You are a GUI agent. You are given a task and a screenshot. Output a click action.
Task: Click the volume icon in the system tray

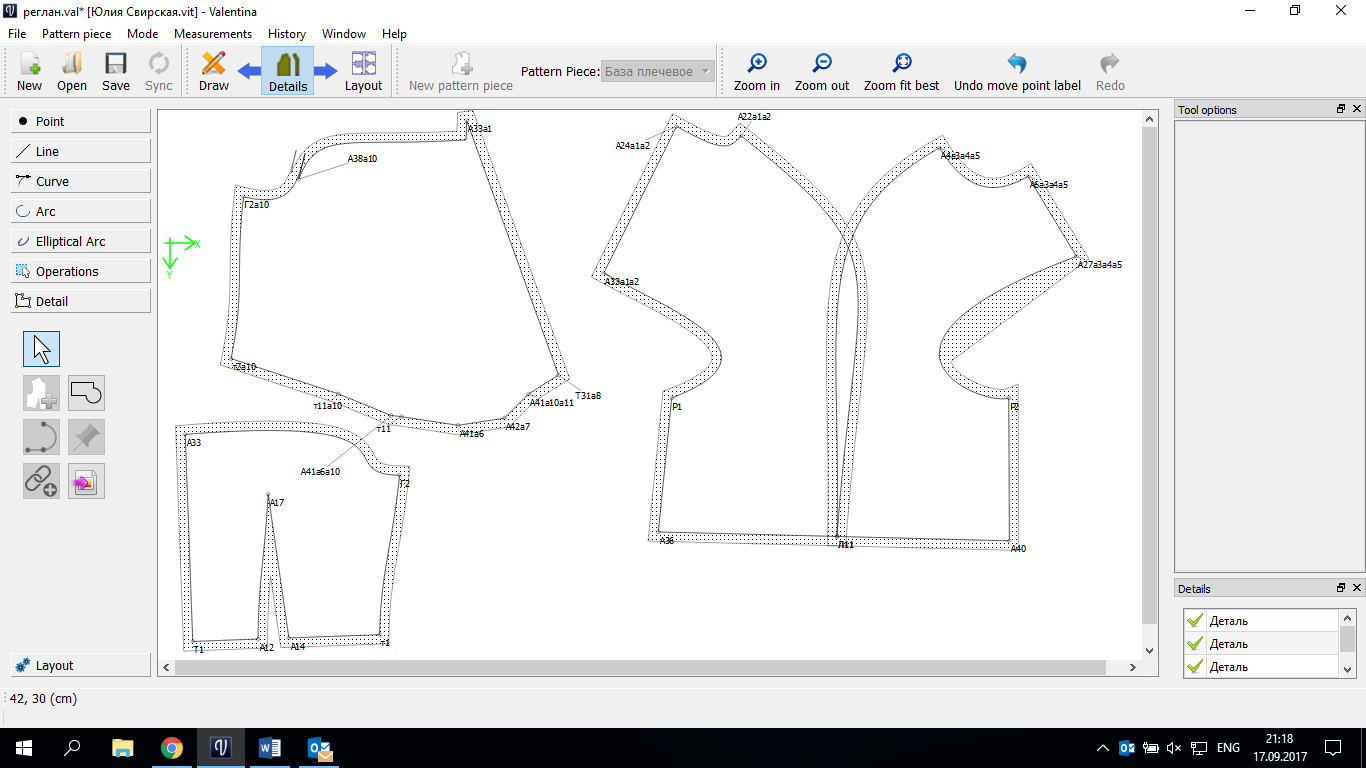(1174, 747)
